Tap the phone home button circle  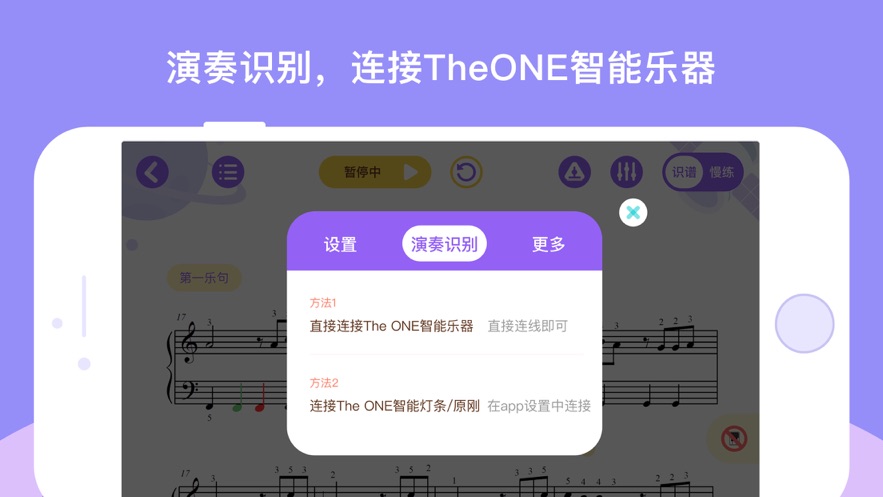804,324
